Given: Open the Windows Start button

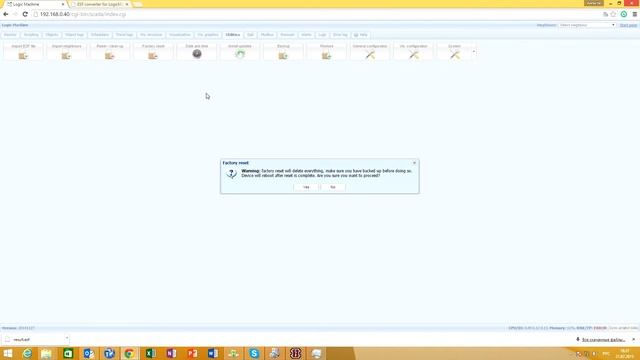Looking at the screenshot, I should click(x=8, y=353).
